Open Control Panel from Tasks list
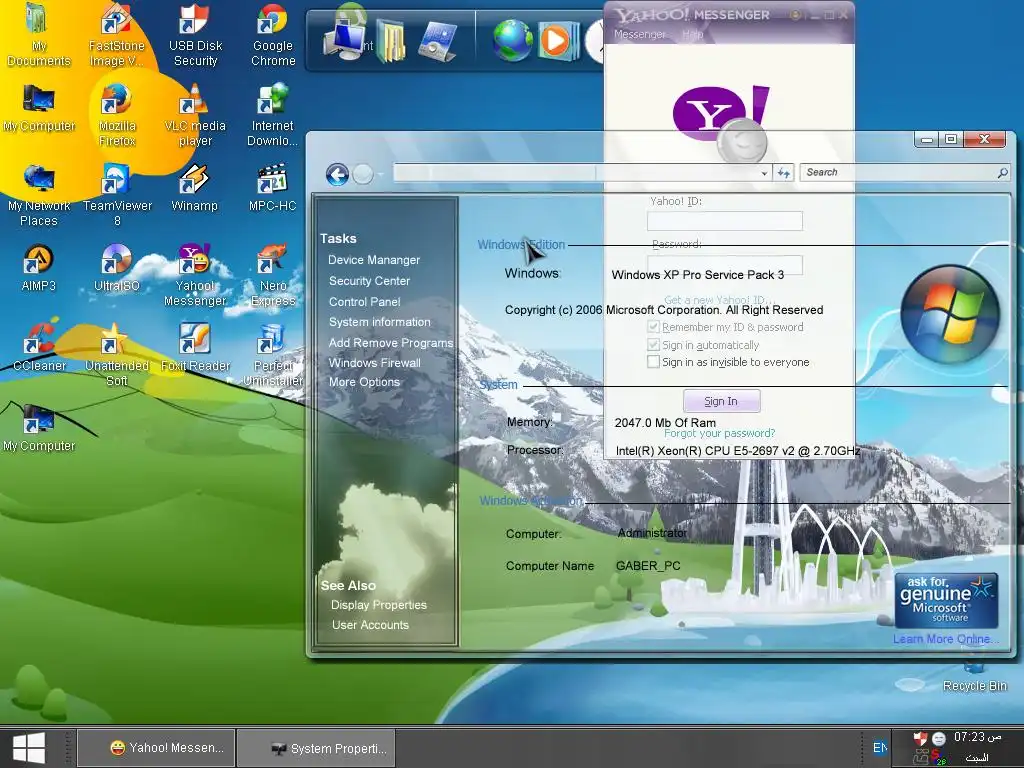This screenshot has height=768, width=1024. (364, 302)
